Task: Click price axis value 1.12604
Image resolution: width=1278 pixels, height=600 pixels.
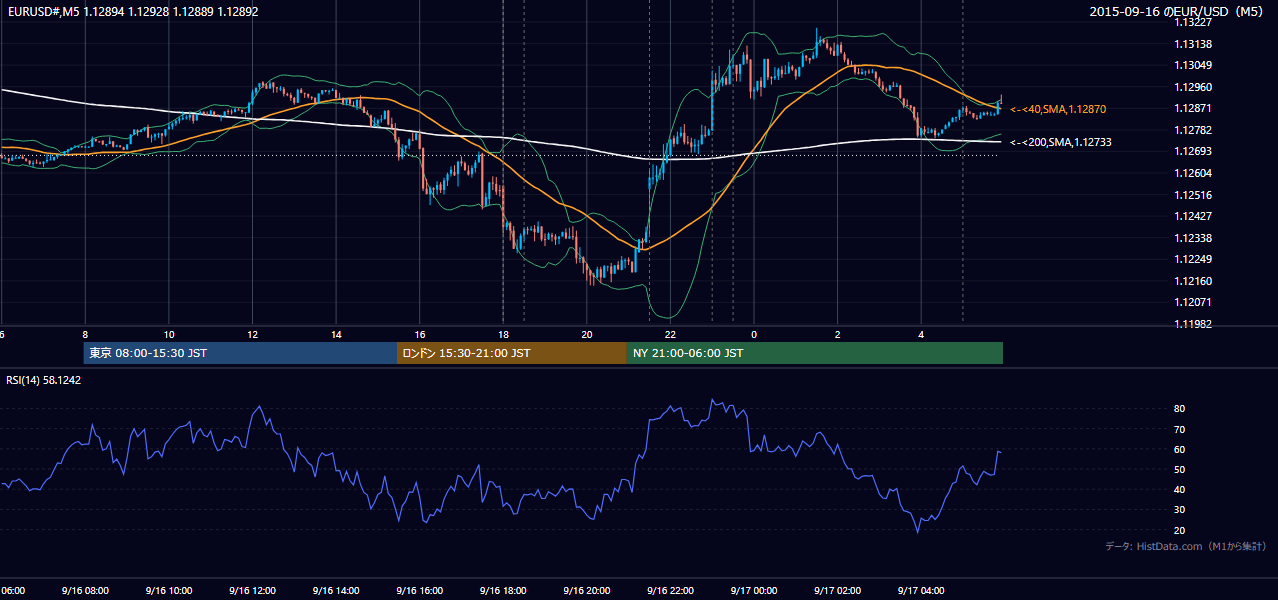Action: tap(1193, 173)
